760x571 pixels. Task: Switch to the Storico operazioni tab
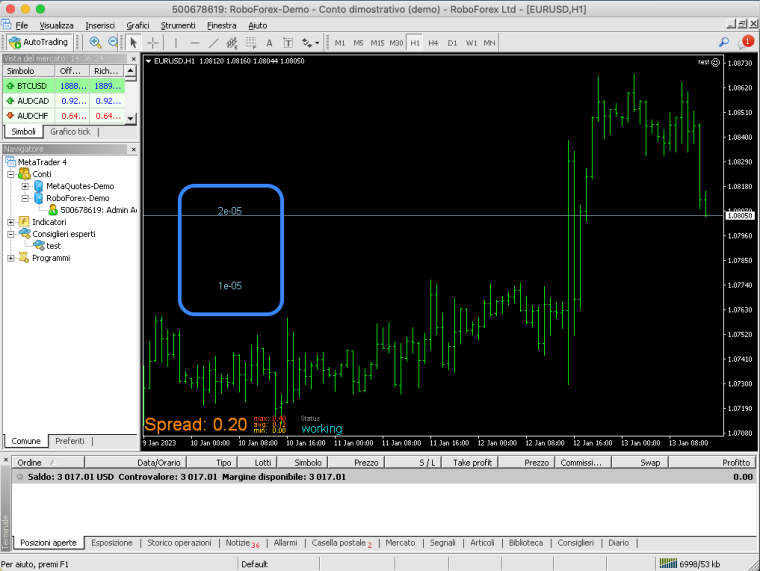coord(179,543)
